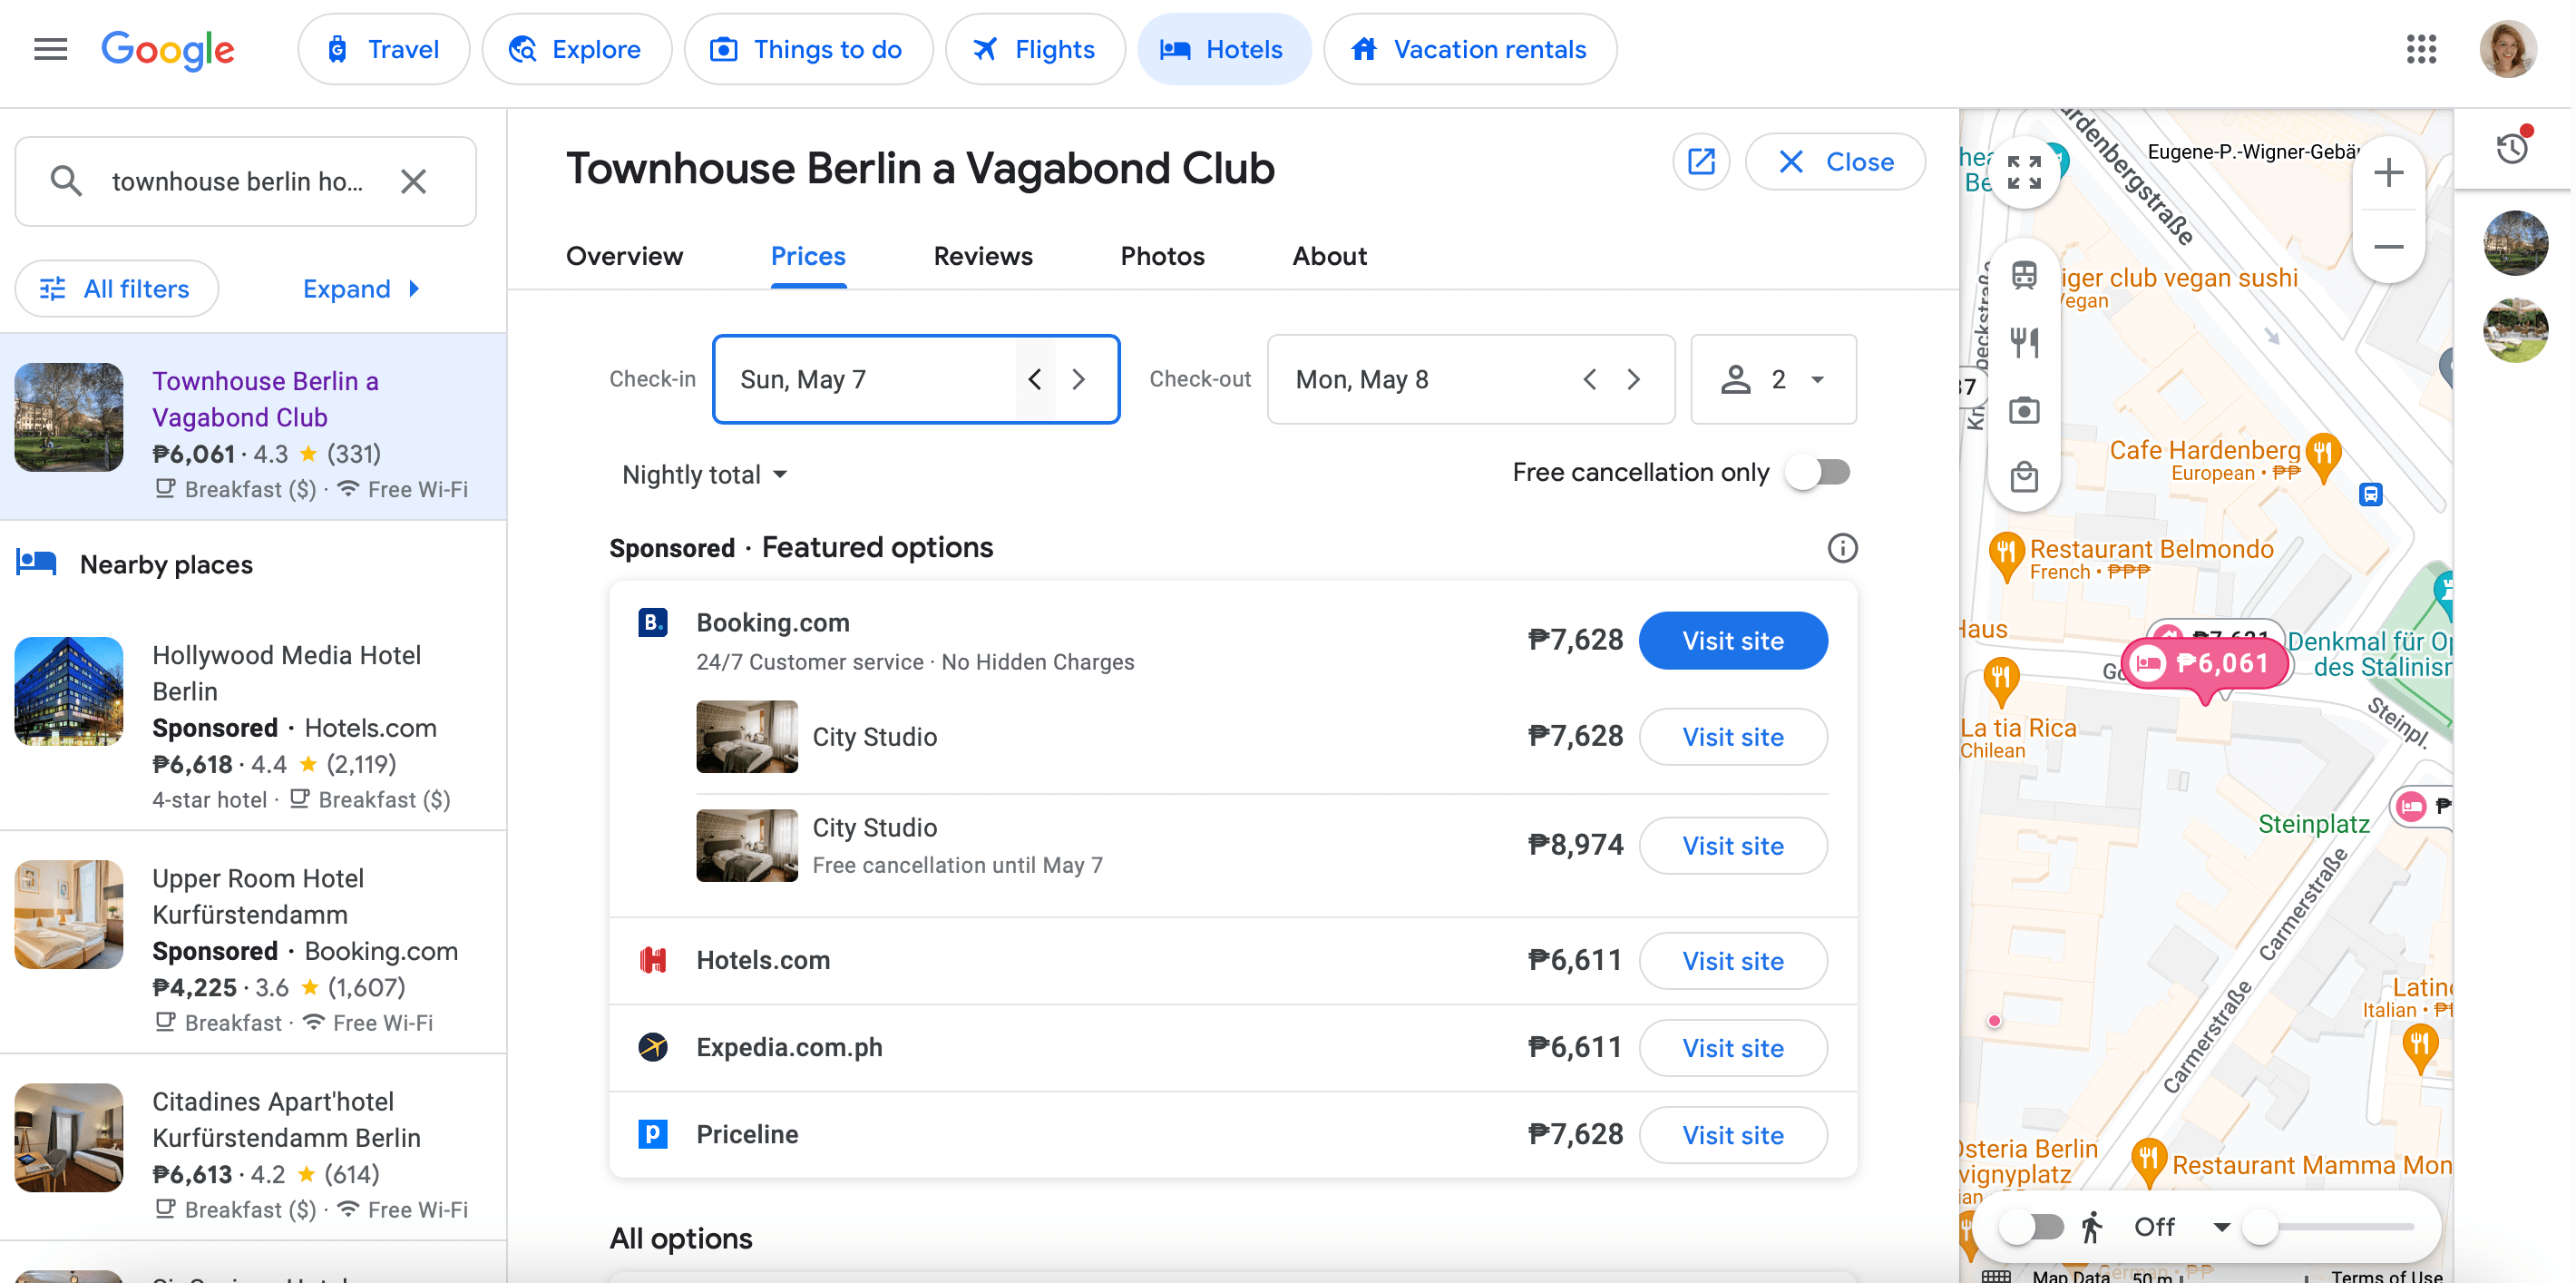Switch to the Overview tab
Screen dimensions: 2576x1283
coord(624,256)
